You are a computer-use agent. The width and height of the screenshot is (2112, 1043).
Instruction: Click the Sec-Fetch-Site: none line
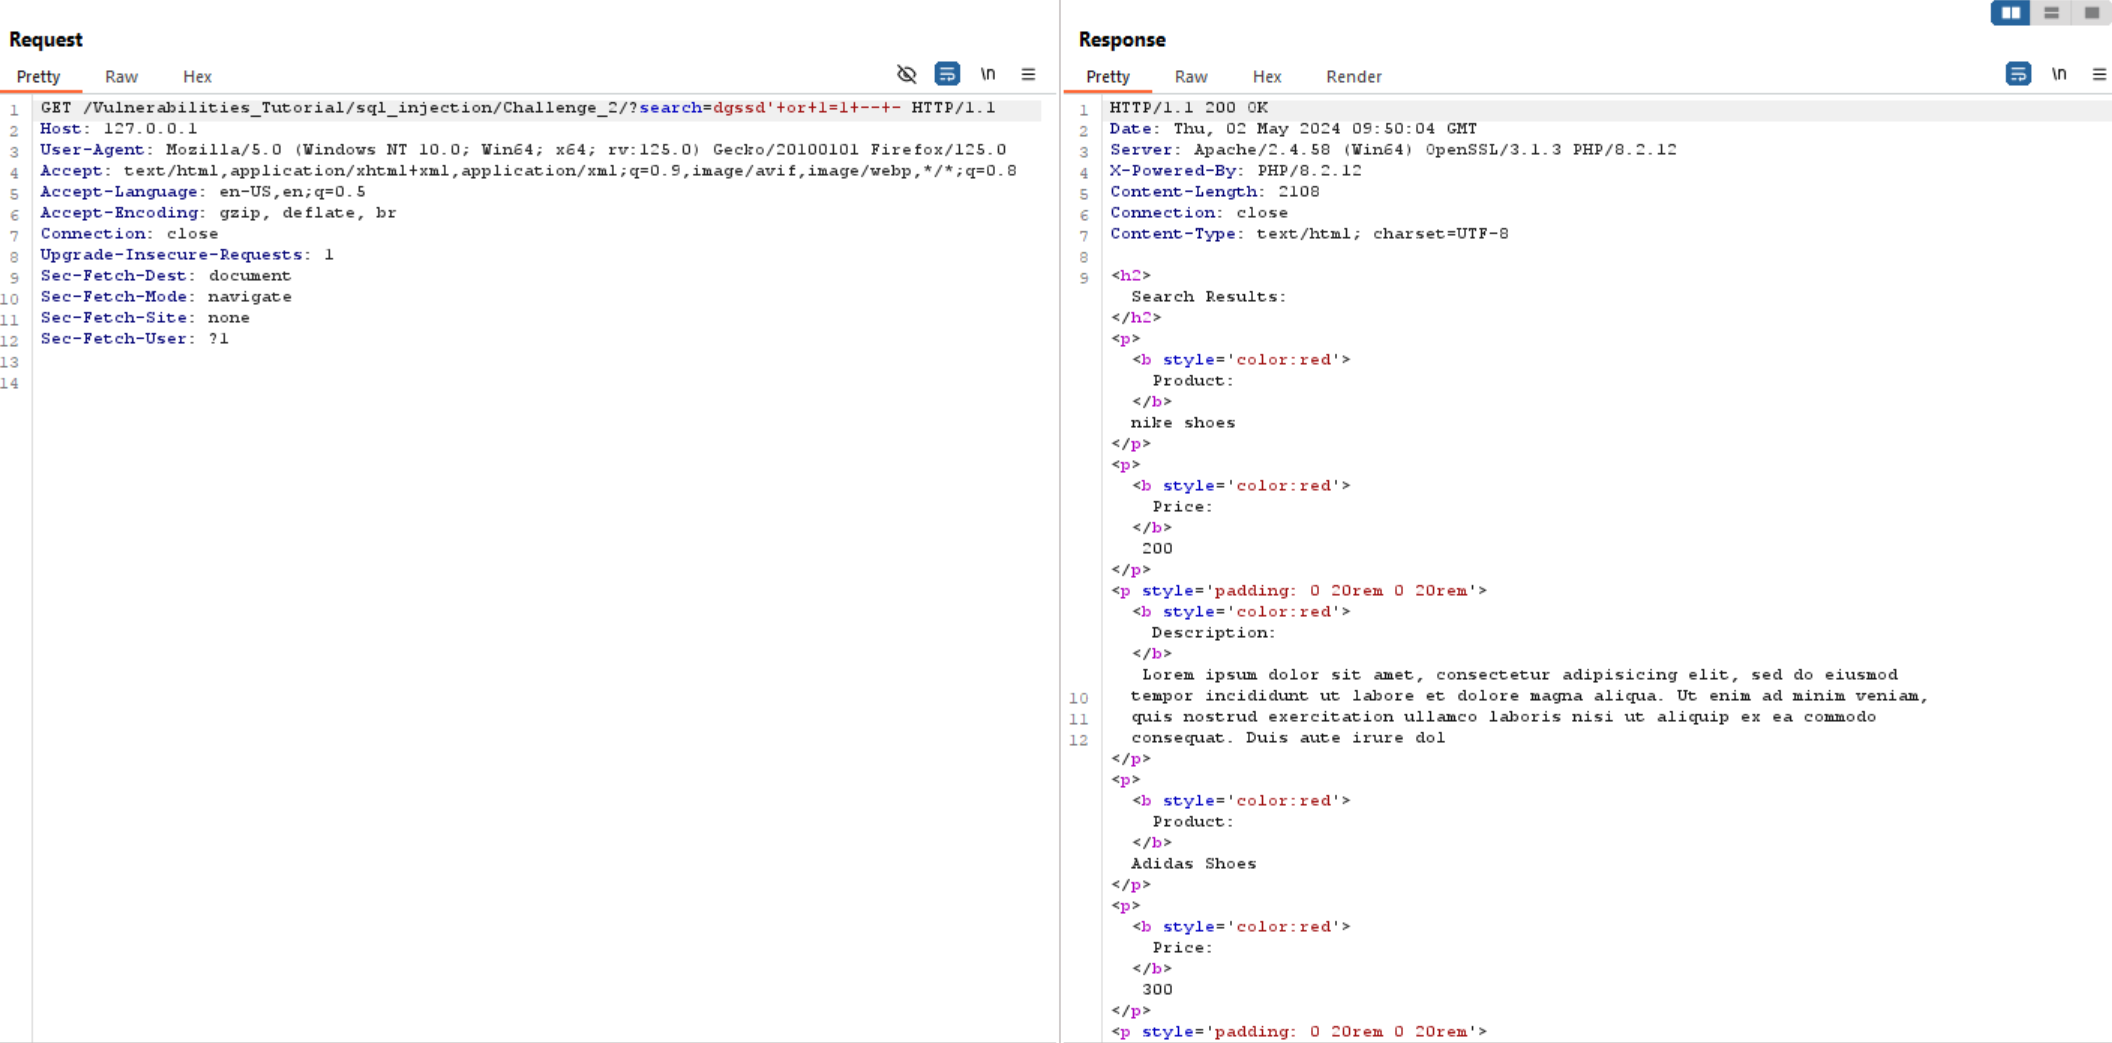tap(145, 318)
